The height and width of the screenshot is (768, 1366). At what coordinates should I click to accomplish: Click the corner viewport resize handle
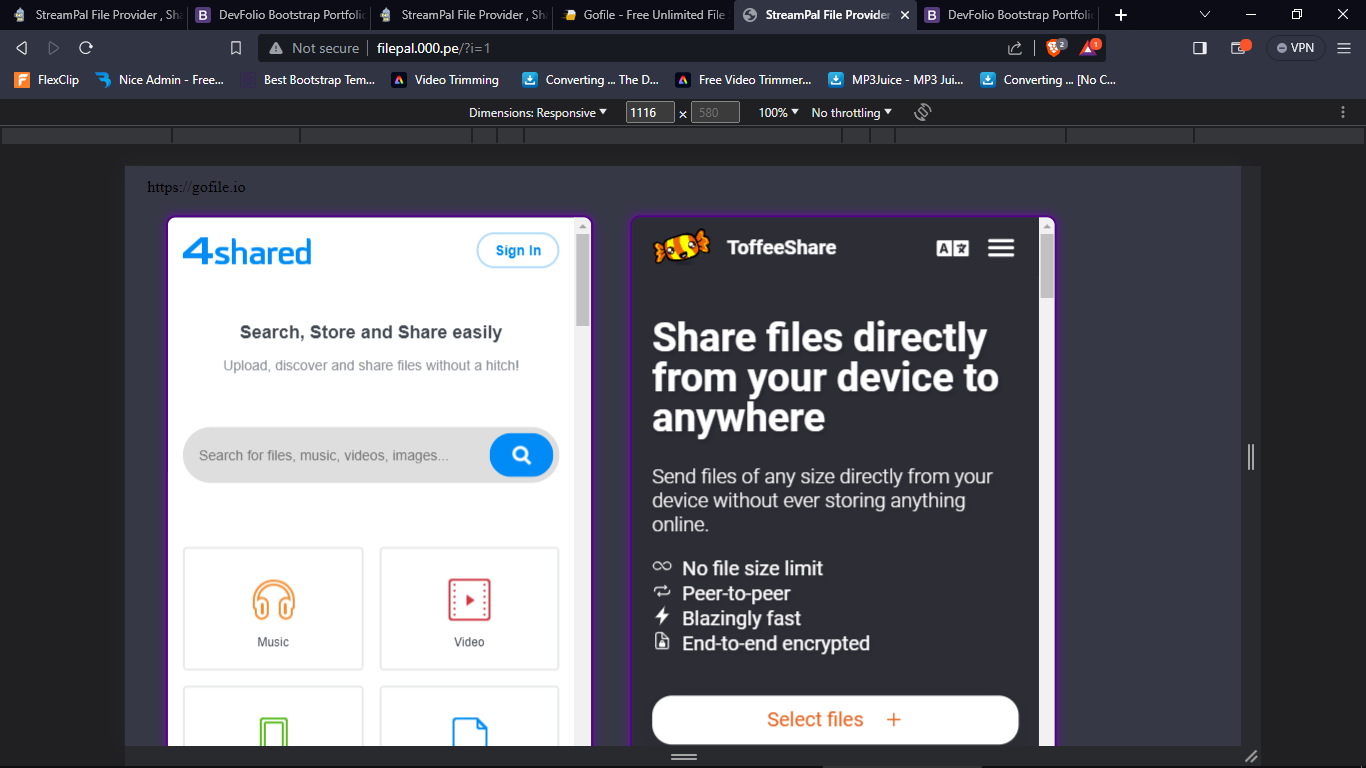(1251, 757)
